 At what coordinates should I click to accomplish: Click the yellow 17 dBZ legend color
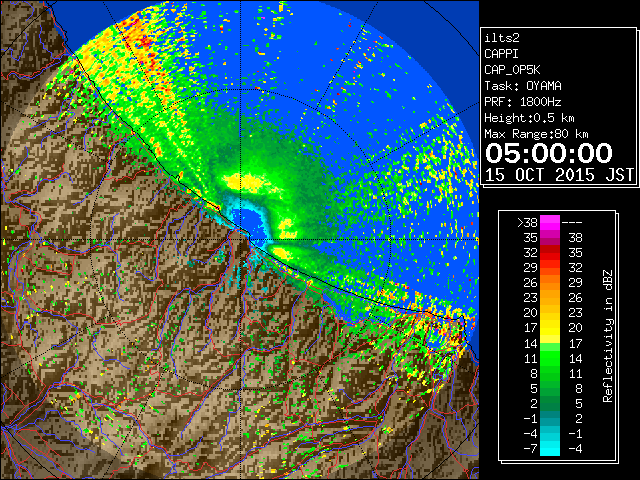(550, 328)
